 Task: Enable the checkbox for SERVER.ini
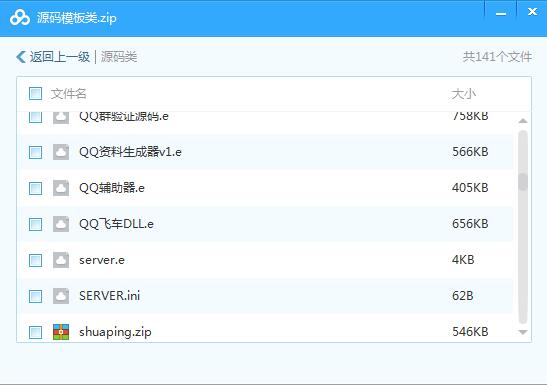[35, 296]
